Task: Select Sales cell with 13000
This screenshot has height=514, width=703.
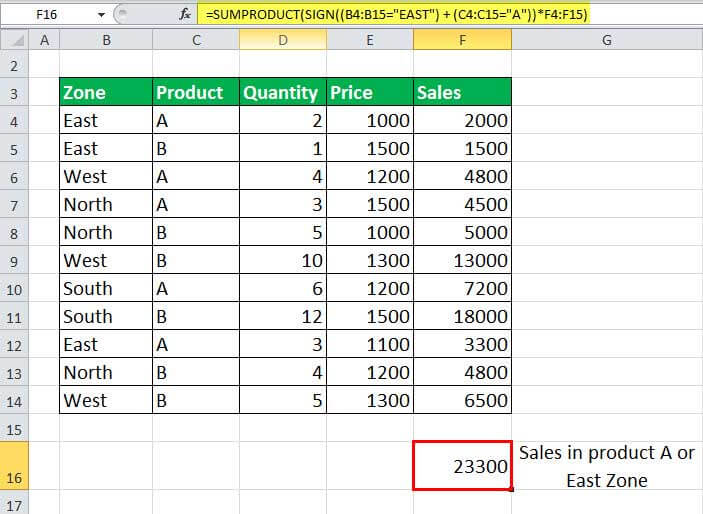Action: (462, 260)
